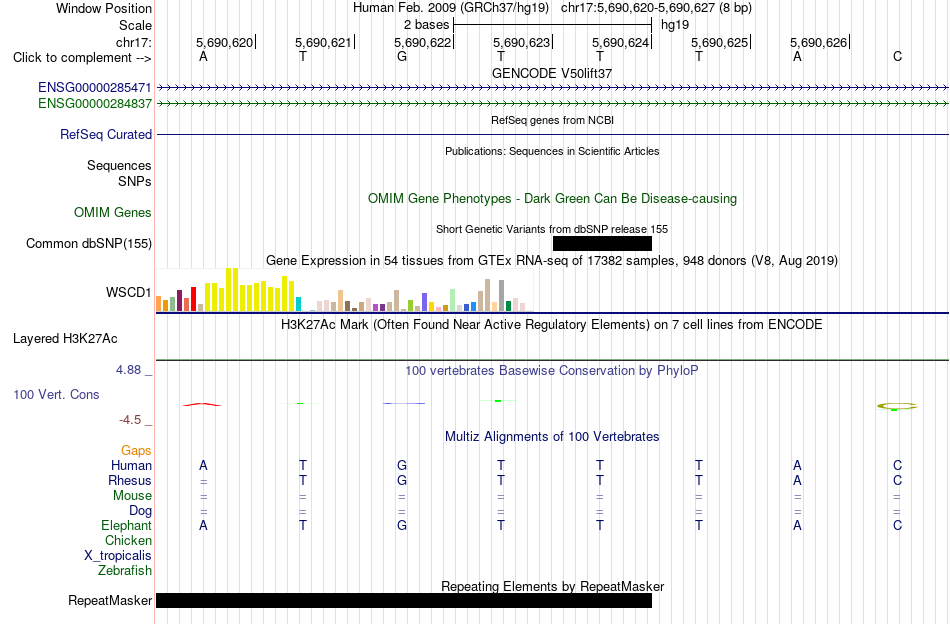Screen dimensions: 950x624
Task: Click the red PhyloP conservation mark
Action: pyautogui.click(x=202, y=404)
